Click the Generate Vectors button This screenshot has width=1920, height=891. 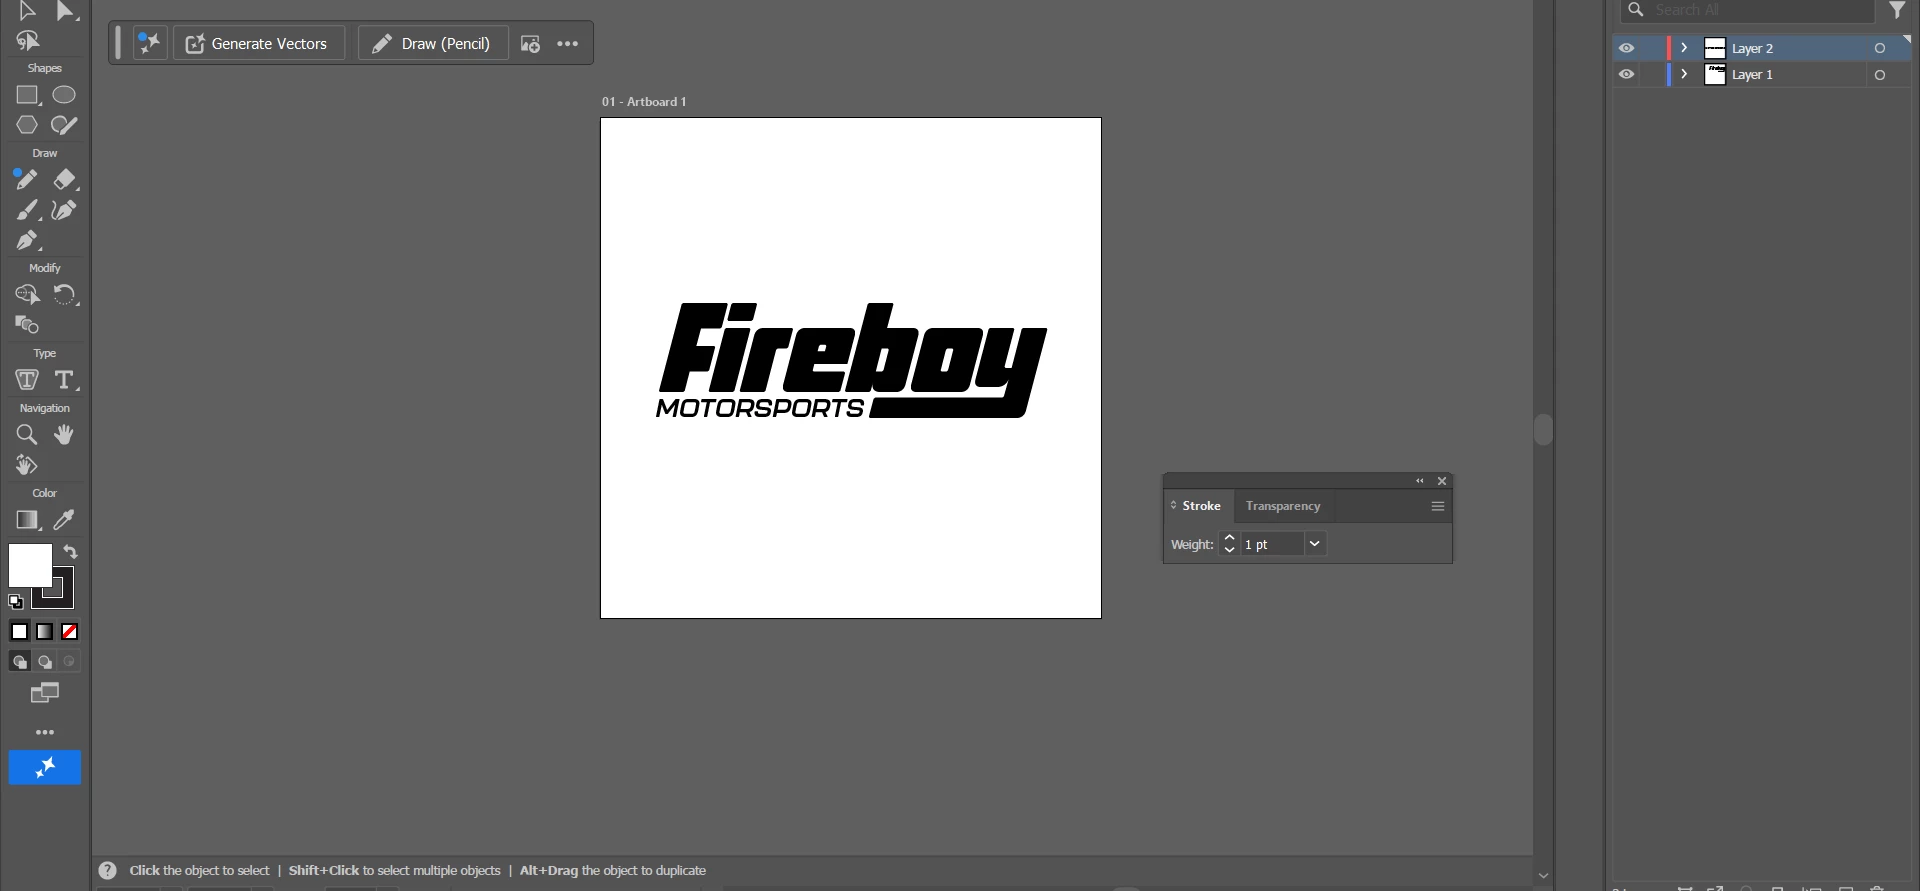(259, 43)
